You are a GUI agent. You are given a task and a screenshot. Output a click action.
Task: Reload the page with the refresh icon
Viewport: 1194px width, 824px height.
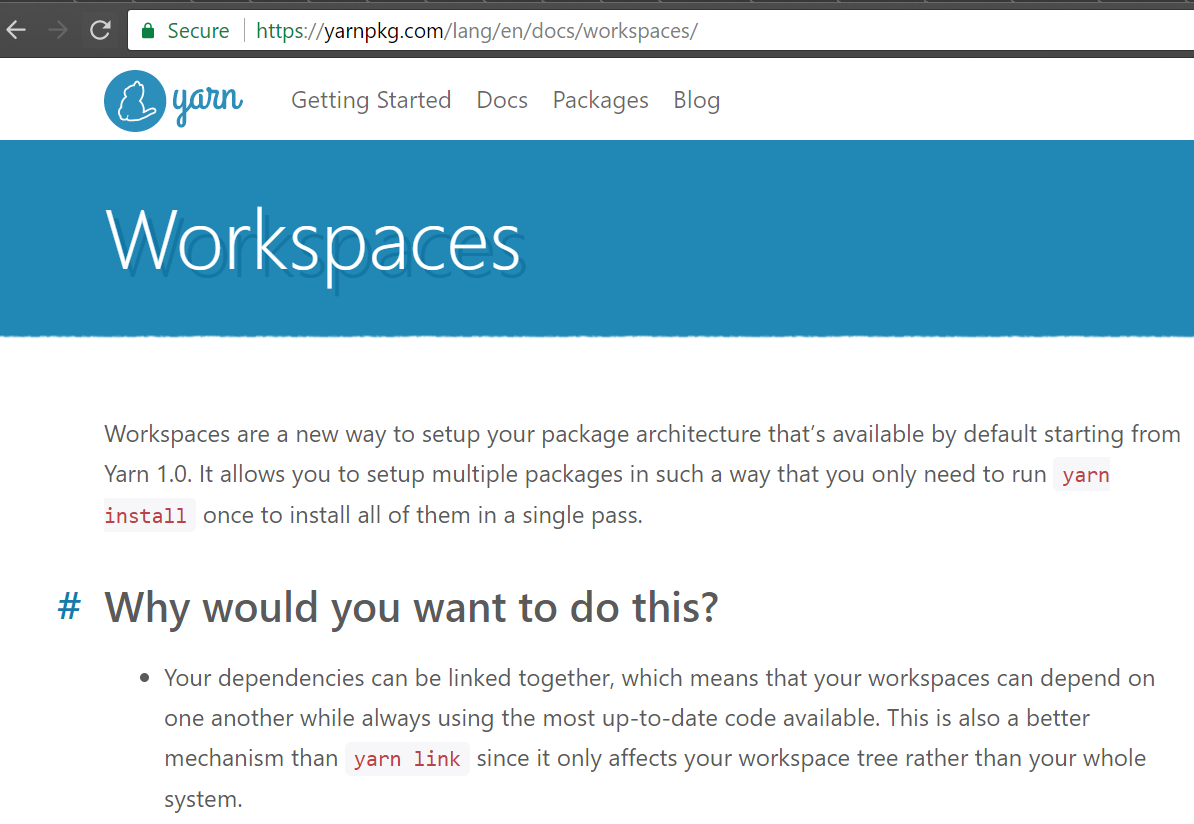click(x=101, y=30)
